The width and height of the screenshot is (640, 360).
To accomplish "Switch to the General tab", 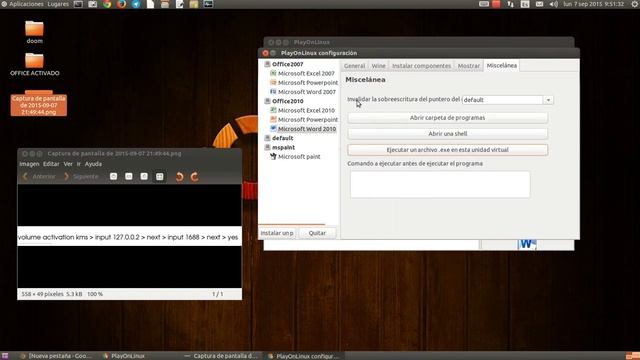I will (x=354, y=66).
